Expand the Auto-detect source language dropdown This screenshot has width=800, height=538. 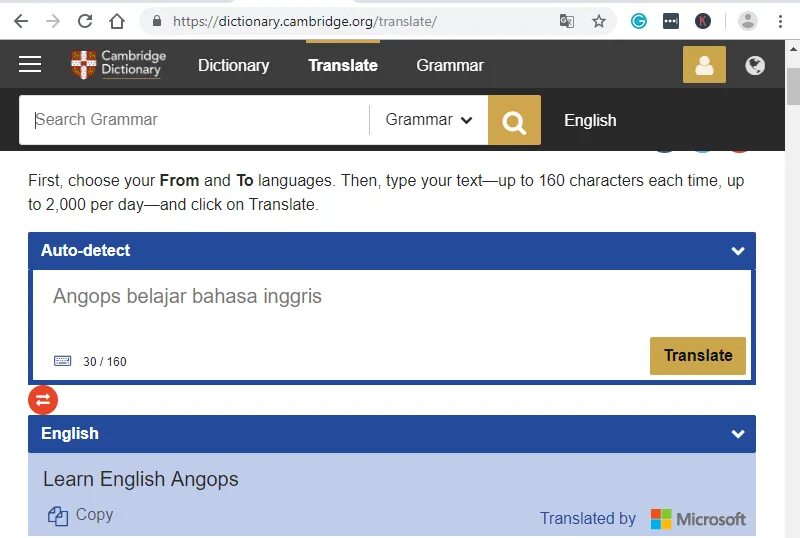[x=392, y=251]
